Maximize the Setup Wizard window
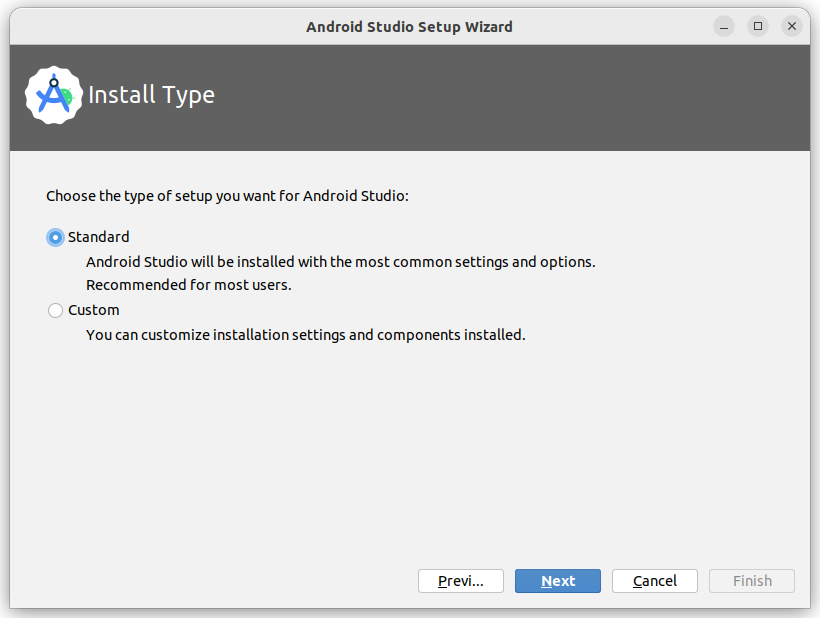Screen dimensions: 820x618 pyautogui.click(x=758, y=26)
